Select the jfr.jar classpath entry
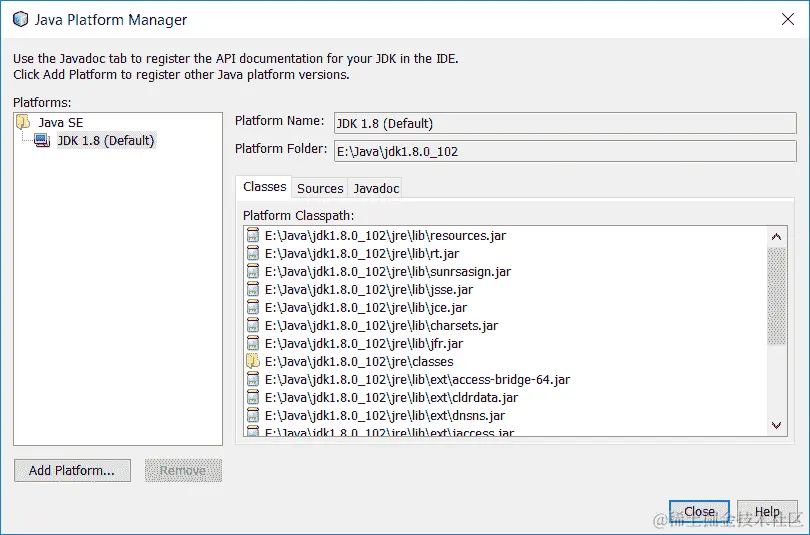 (x=364, y=343)
